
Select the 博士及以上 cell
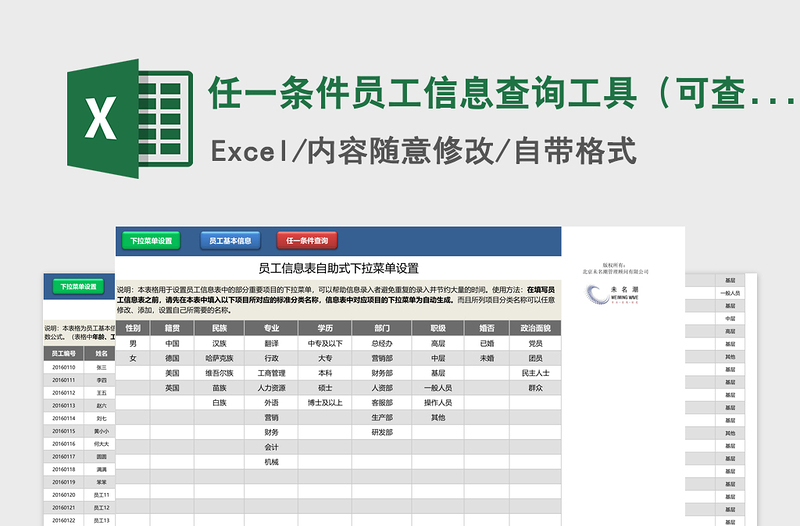pos(325,403)
